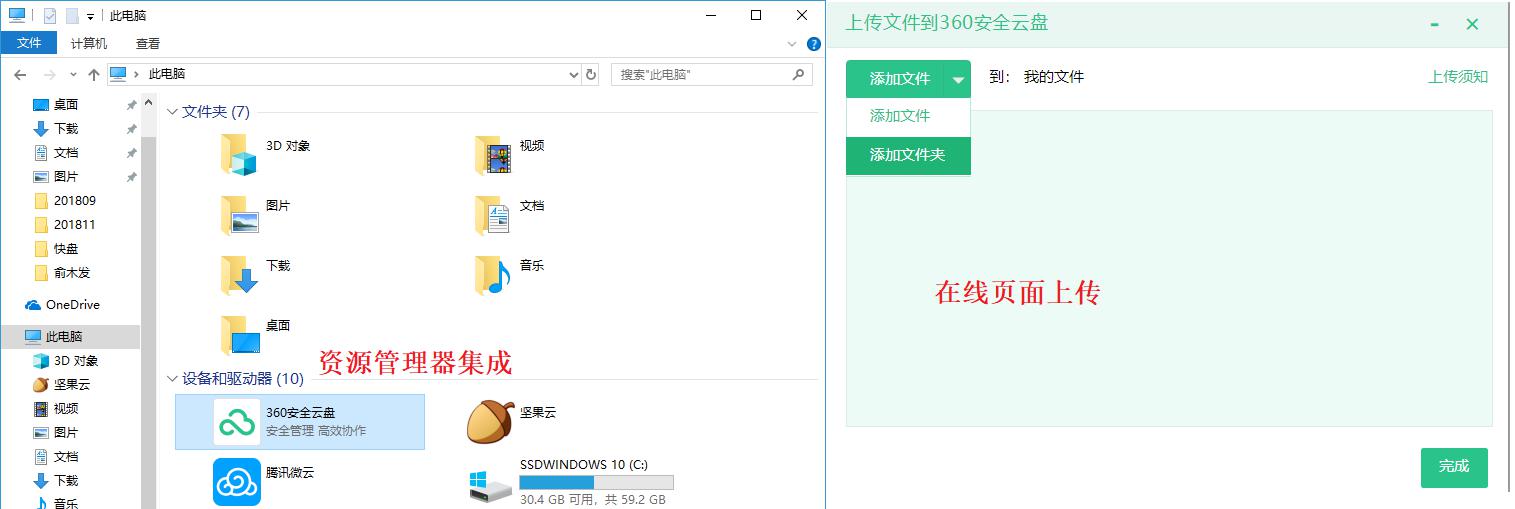Image resolution: width=1515 pixels, height=509 pixels.
Task: Collapse the 文件夹 (7) group
Action: (173, 112)
